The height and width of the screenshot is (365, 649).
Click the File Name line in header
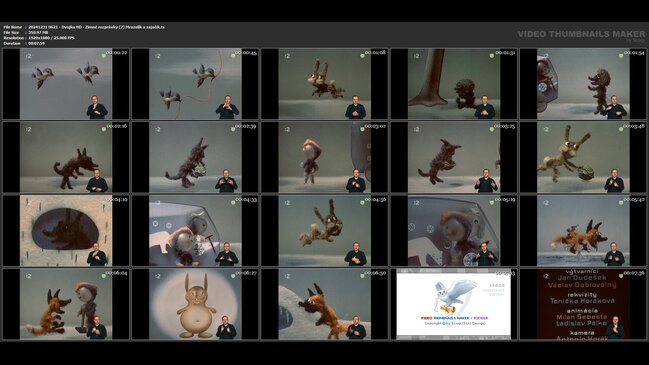point(84,27)
